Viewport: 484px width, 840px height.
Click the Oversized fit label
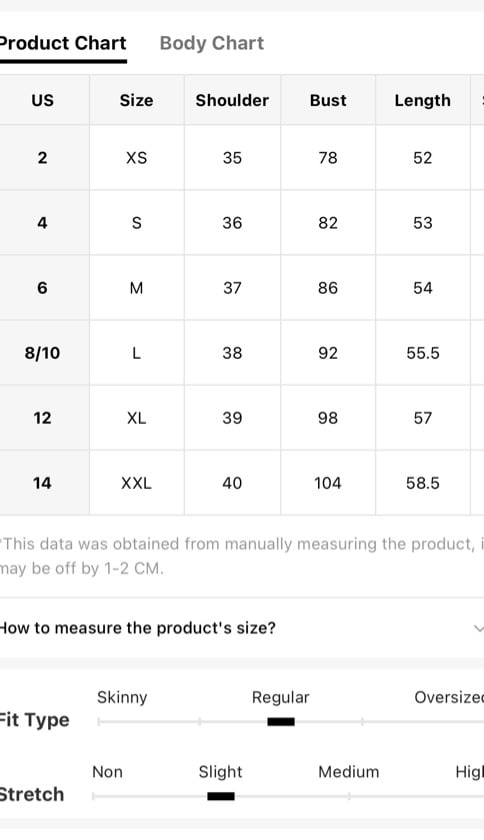[x=449, y=697]
